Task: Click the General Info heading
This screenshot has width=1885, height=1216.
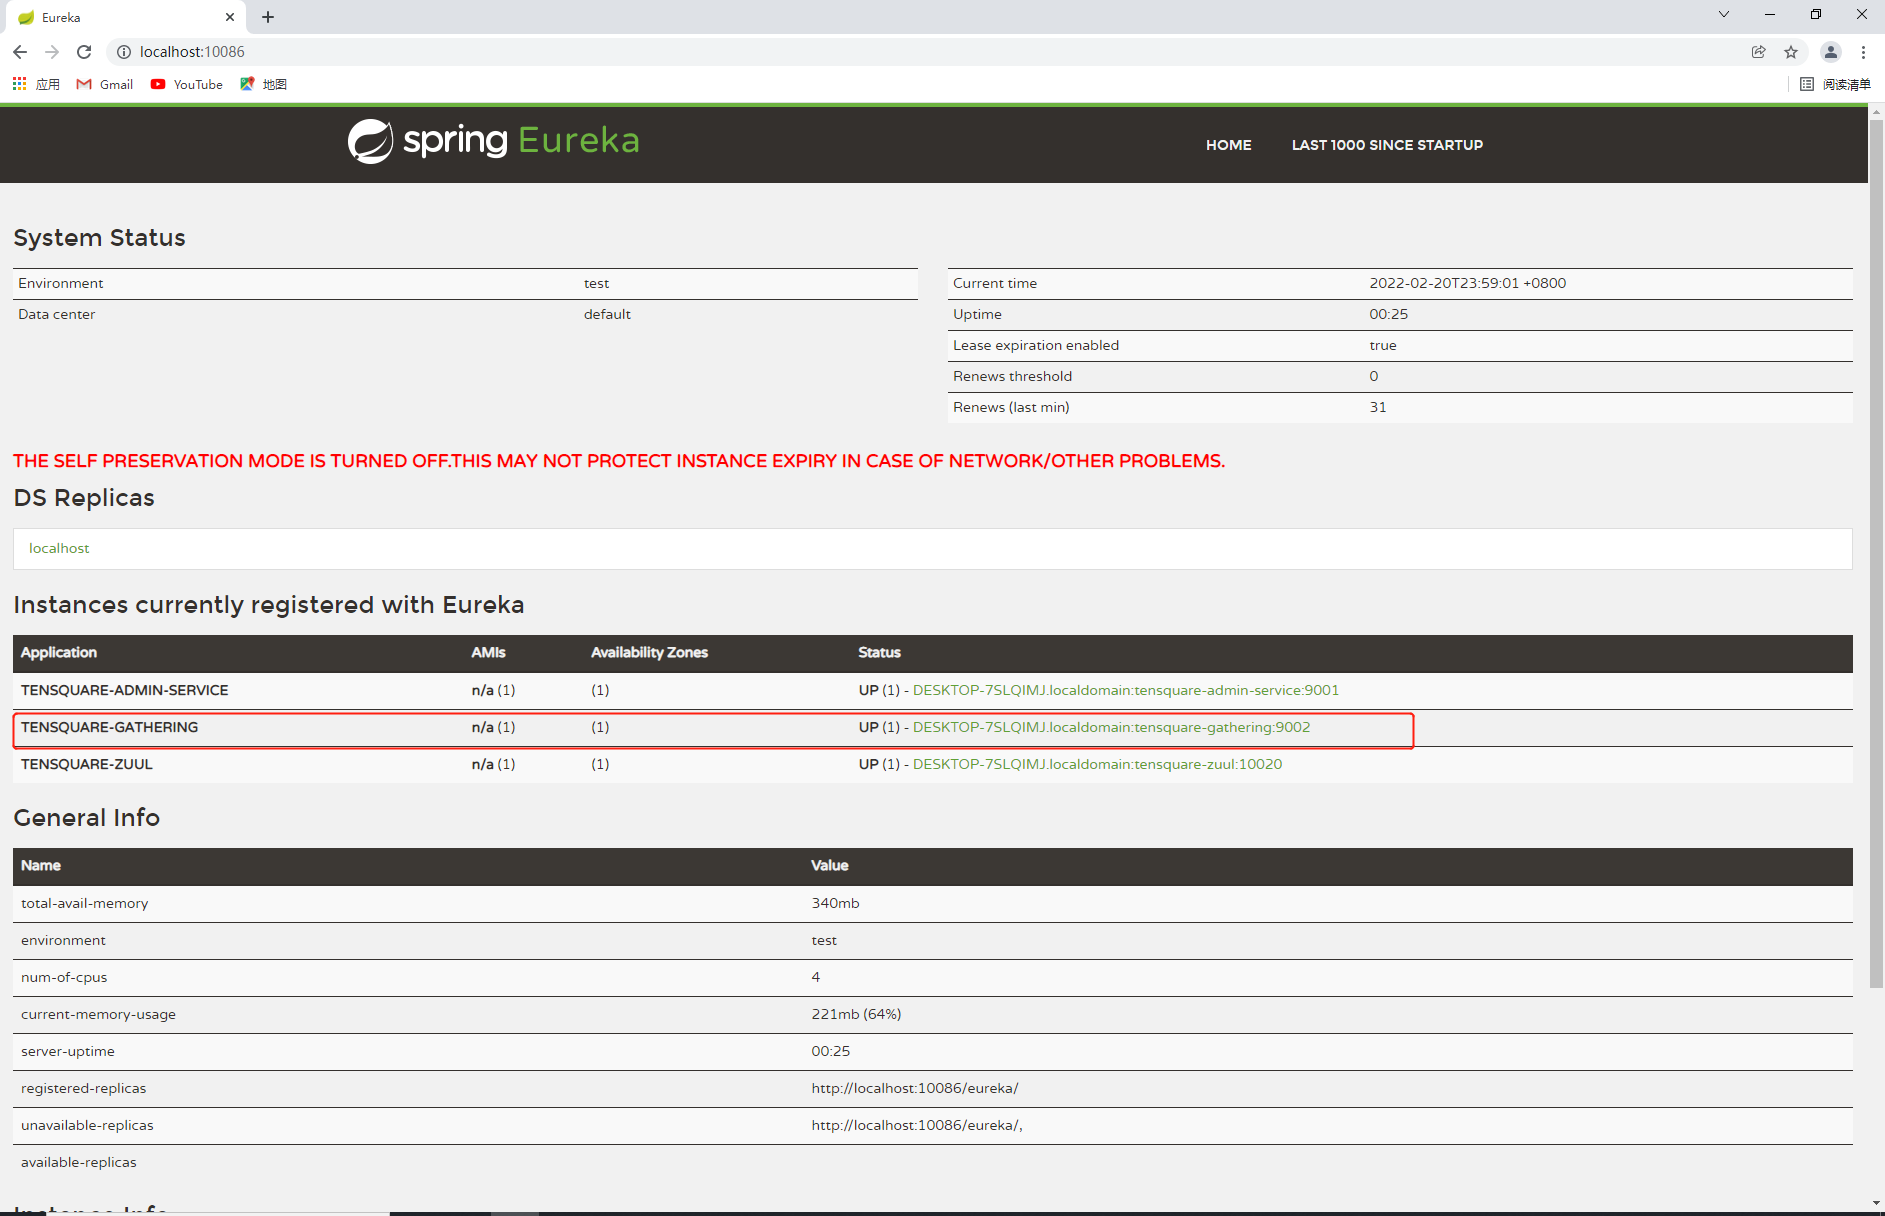Action: [86, 818]
